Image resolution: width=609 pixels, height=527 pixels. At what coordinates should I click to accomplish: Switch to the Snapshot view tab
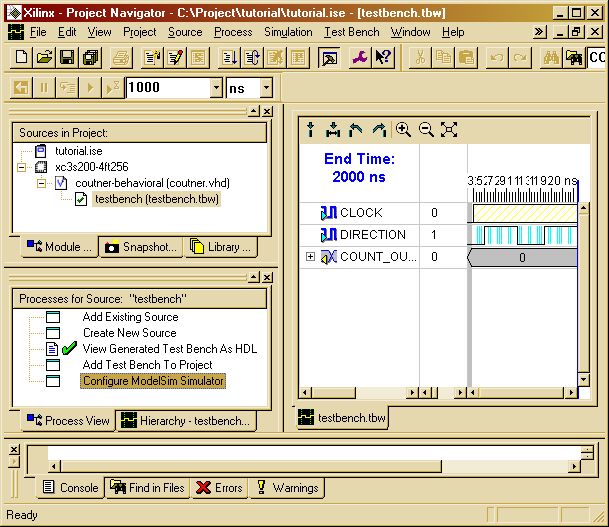[x=141, y=247]
